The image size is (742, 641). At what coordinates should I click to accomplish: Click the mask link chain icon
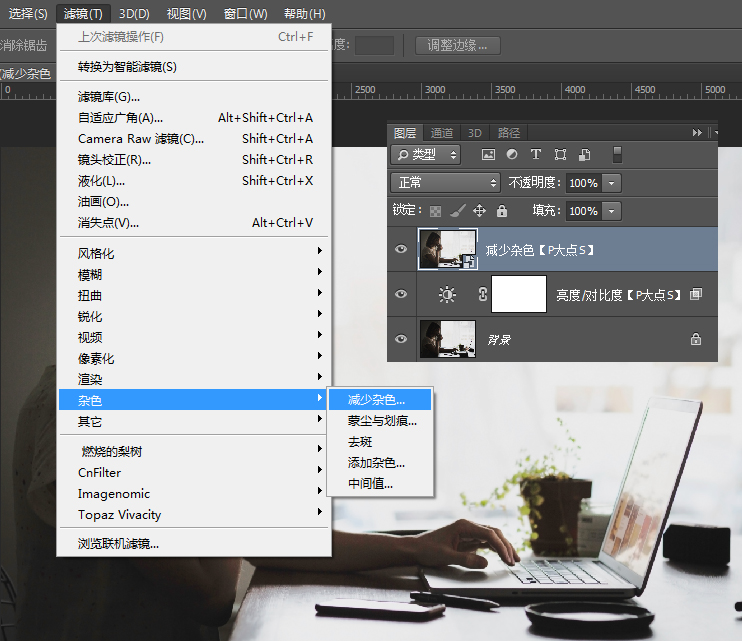tap(482, 294)
